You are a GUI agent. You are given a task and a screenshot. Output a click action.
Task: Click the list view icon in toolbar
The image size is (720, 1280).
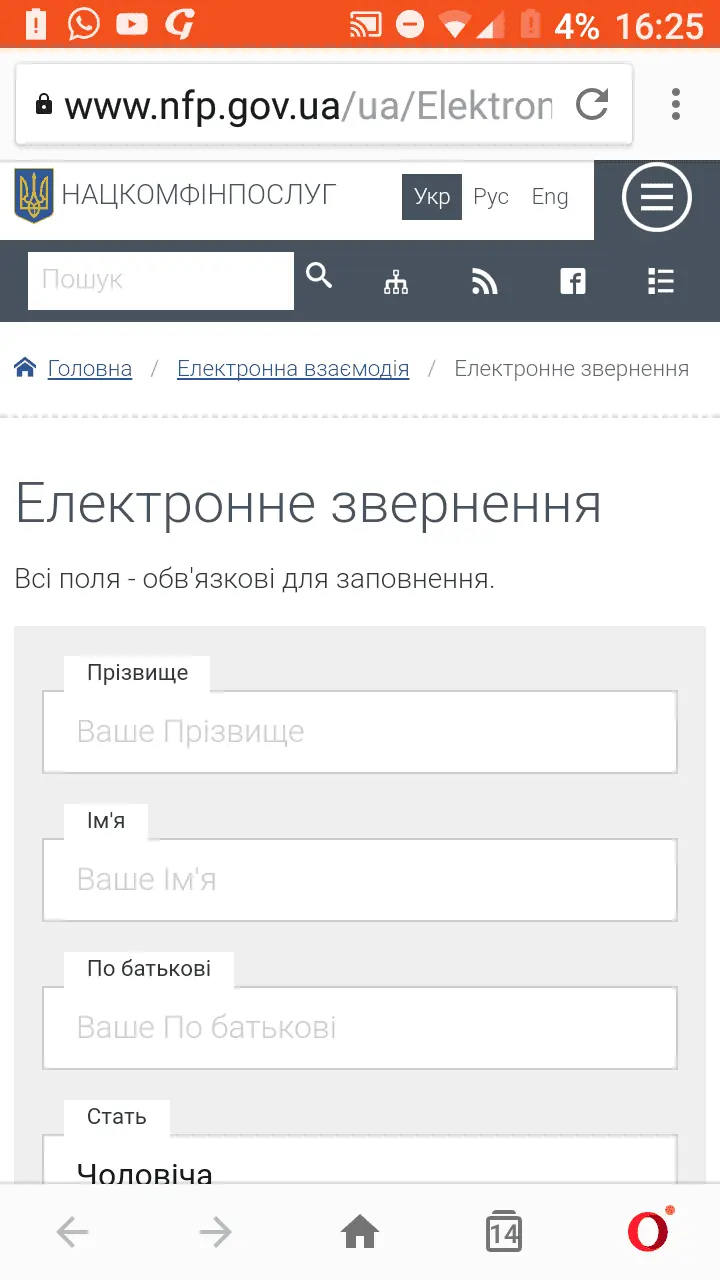660,283
